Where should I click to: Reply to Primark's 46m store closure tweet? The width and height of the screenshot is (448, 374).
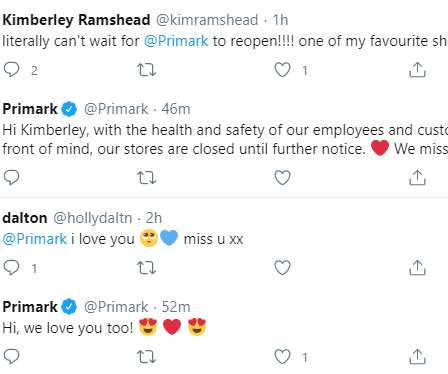pos(11,177)
